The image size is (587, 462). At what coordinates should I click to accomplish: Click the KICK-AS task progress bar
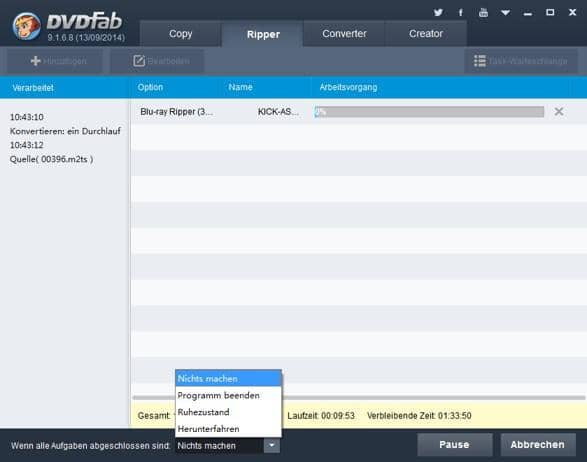pos(429,112)
